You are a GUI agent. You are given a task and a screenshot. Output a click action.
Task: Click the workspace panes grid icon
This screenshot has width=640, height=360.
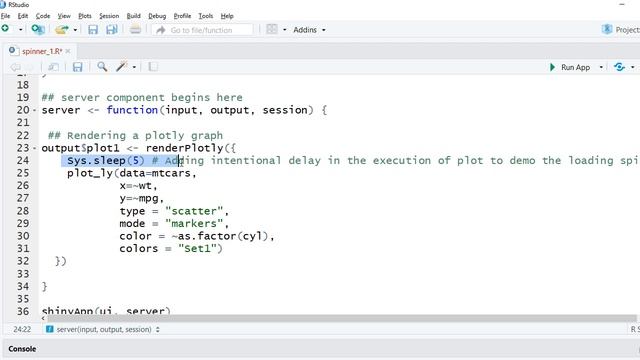pyautogui.click(x=272, y=29)
